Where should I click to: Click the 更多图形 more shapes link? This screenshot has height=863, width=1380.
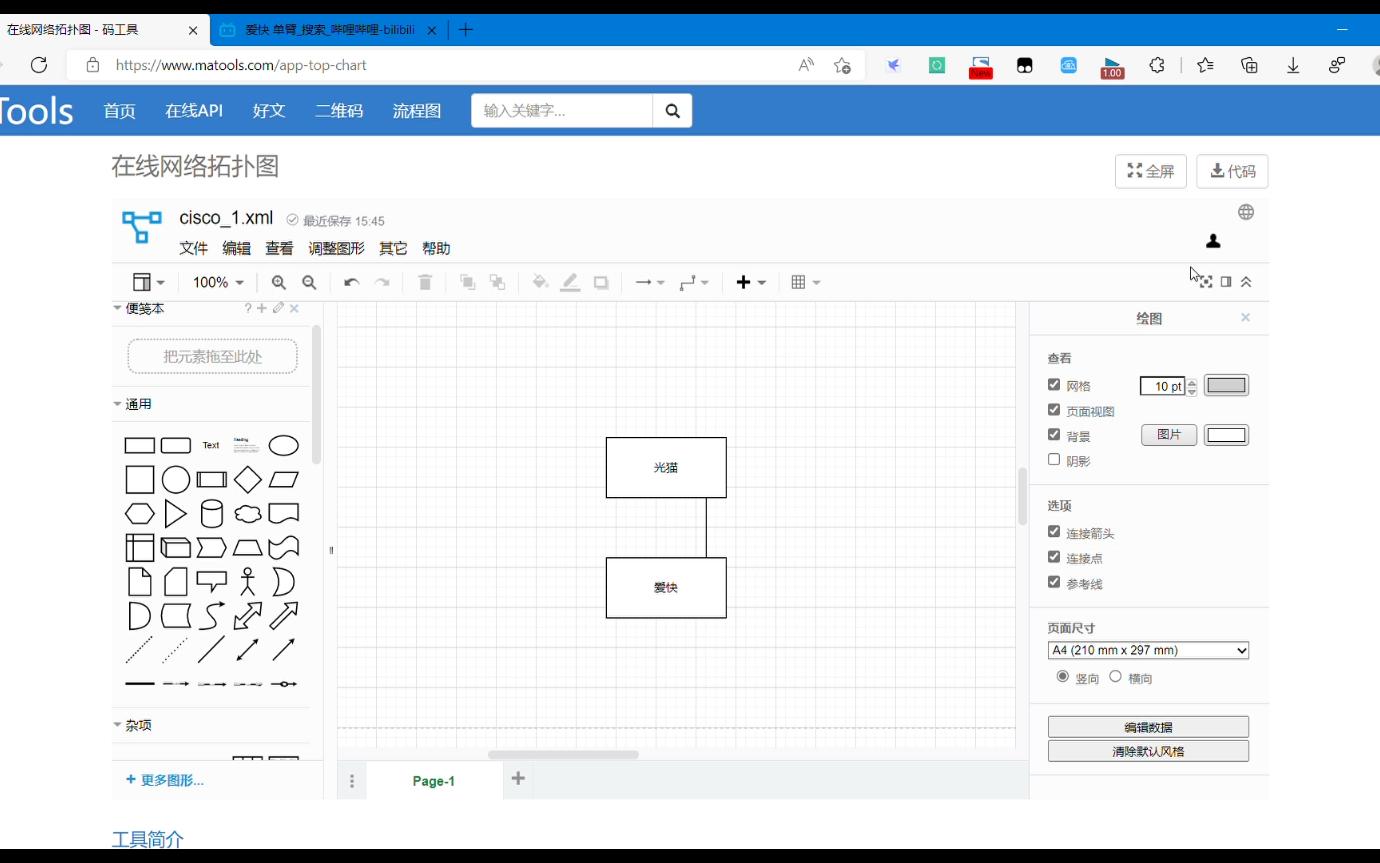[x=165, y=780]
